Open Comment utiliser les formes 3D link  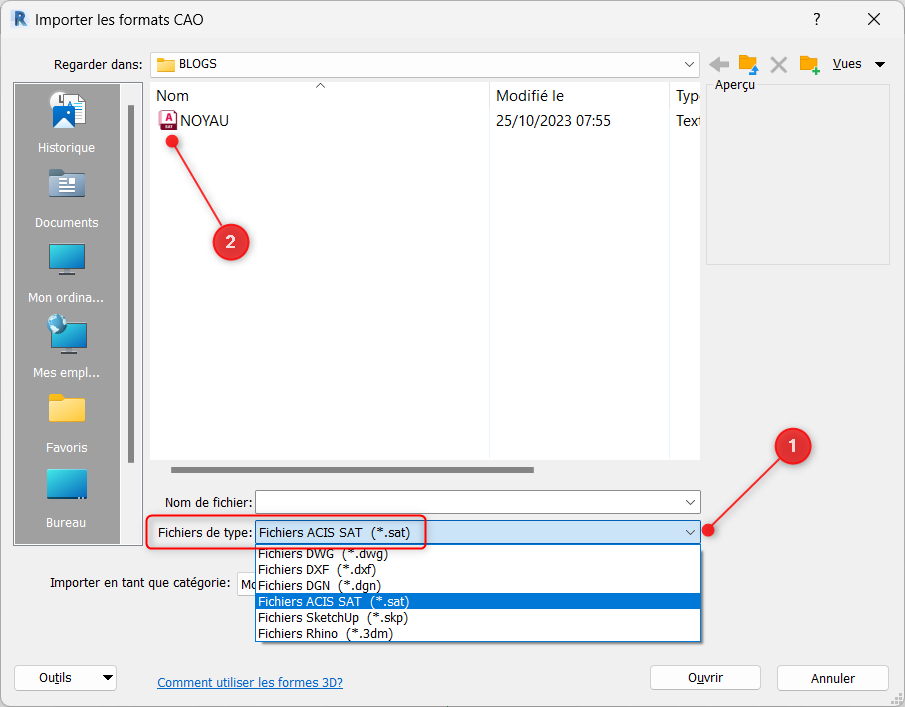tap(250, 682)
